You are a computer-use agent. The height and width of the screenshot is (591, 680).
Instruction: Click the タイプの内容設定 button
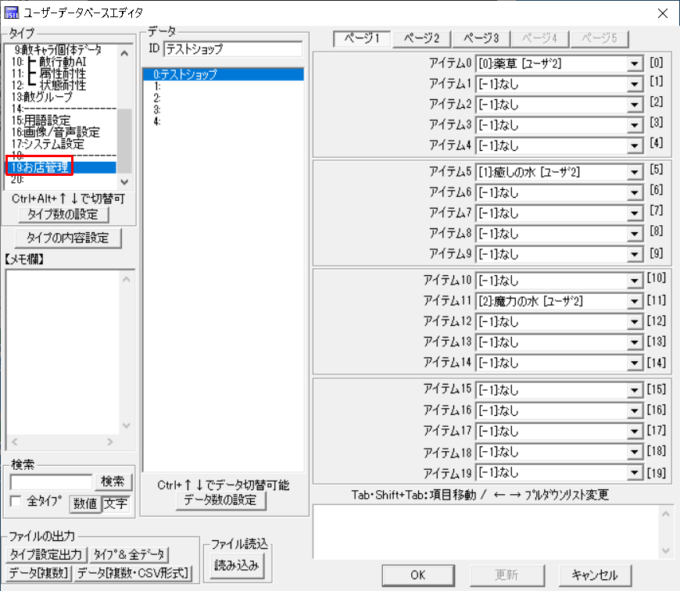tap(68, 238)
